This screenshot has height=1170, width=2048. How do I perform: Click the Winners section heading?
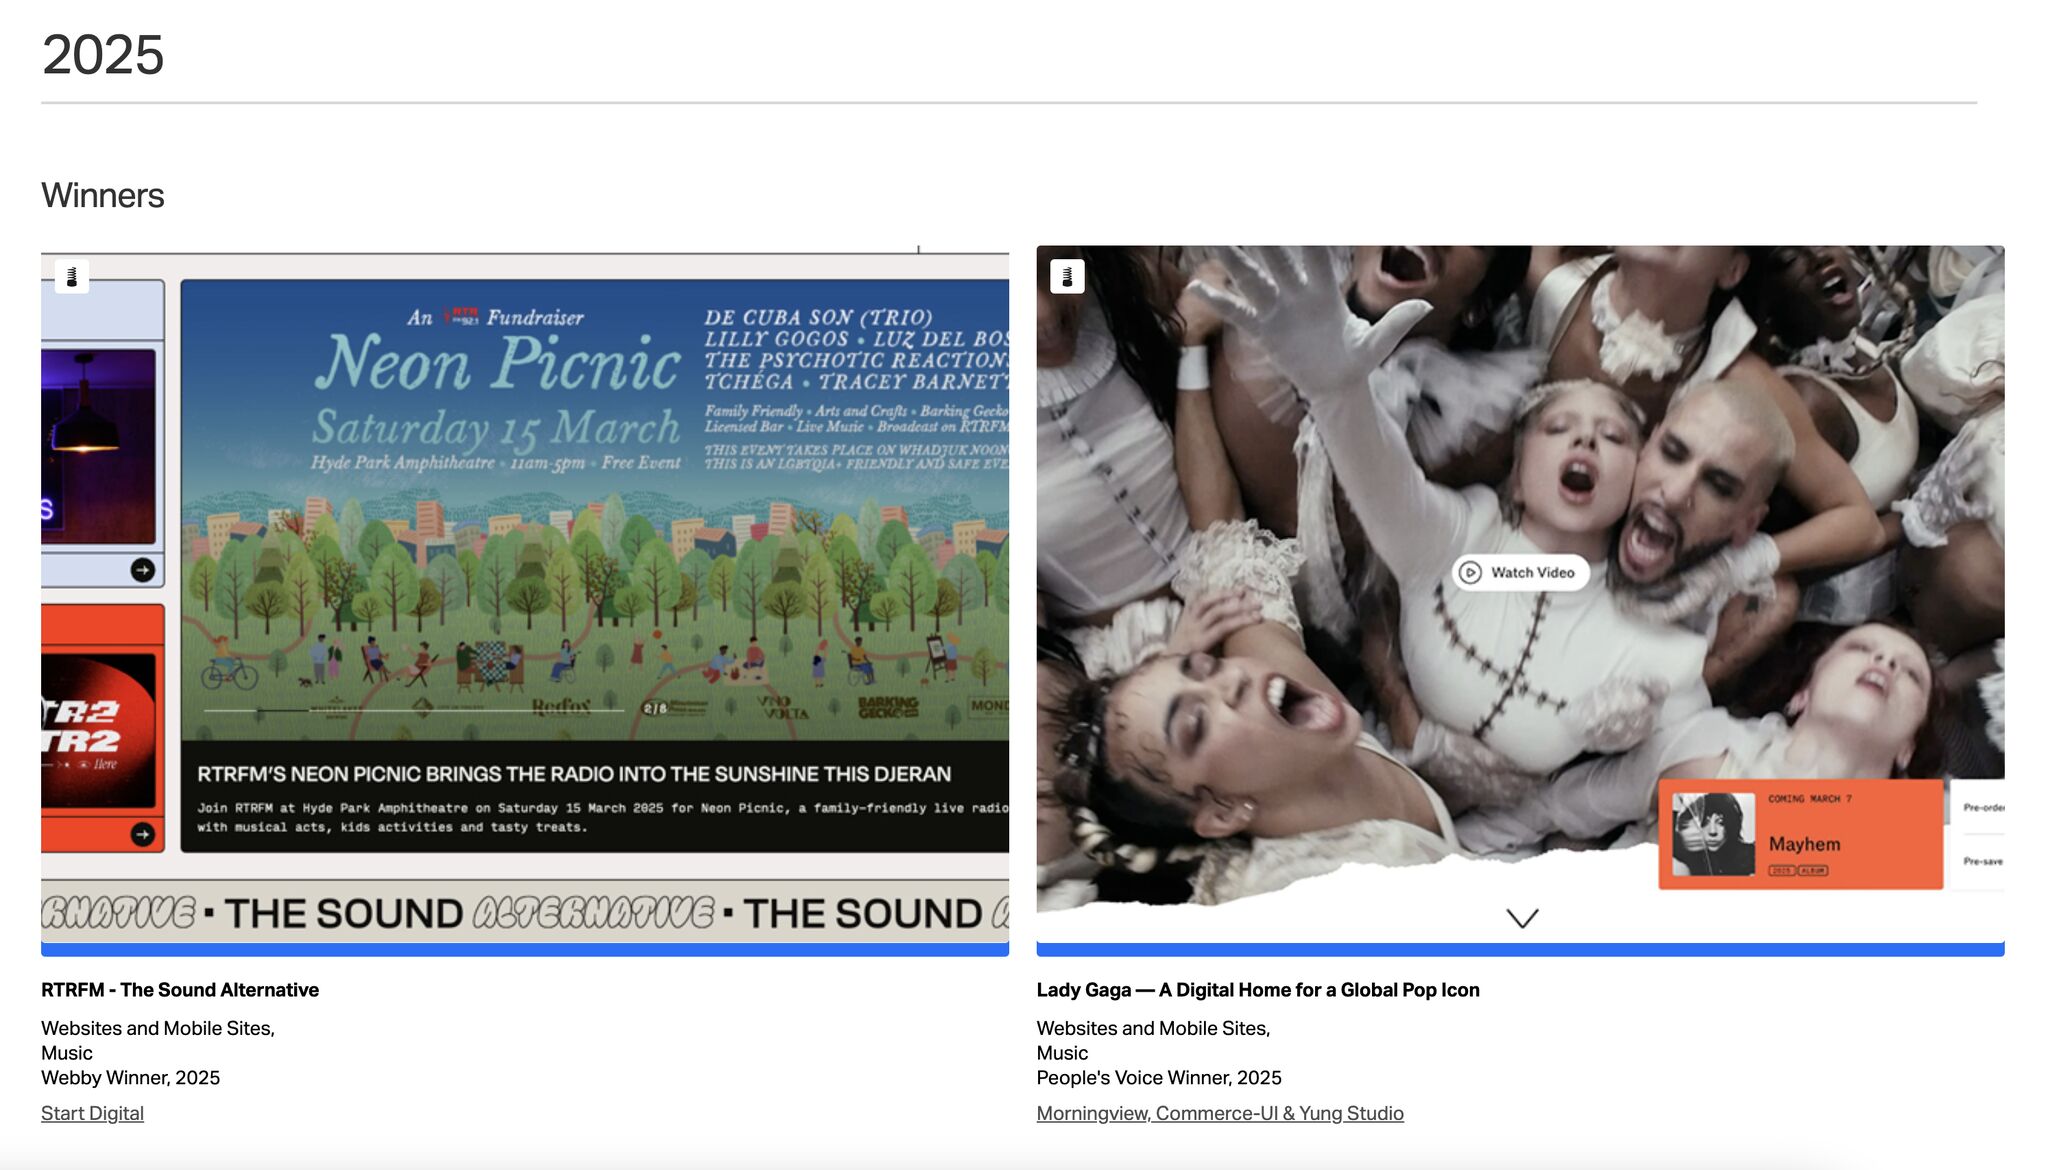[103, 196]
